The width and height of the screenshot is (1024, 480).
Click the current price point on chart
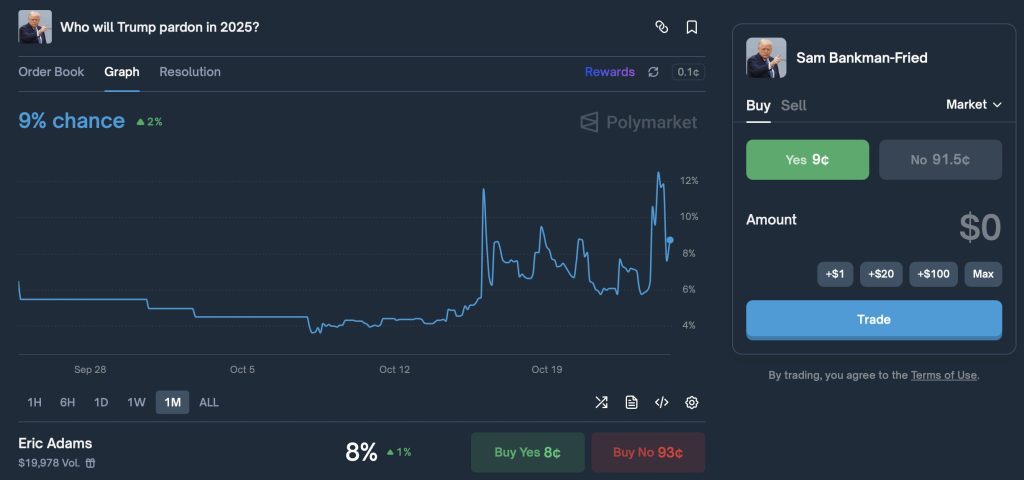669,240
